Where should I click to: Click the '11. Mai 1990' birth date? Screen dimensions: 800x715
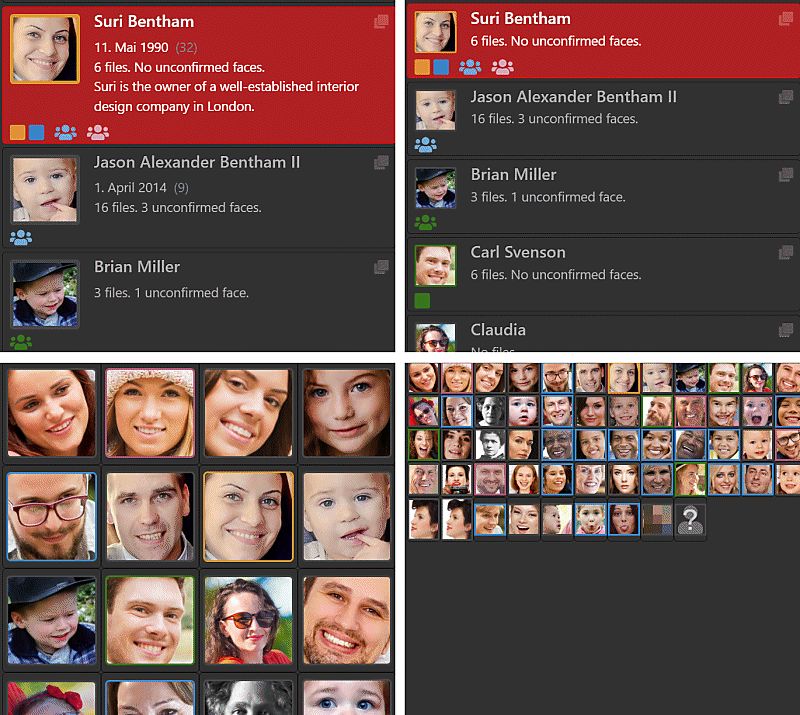pos(131,47)
